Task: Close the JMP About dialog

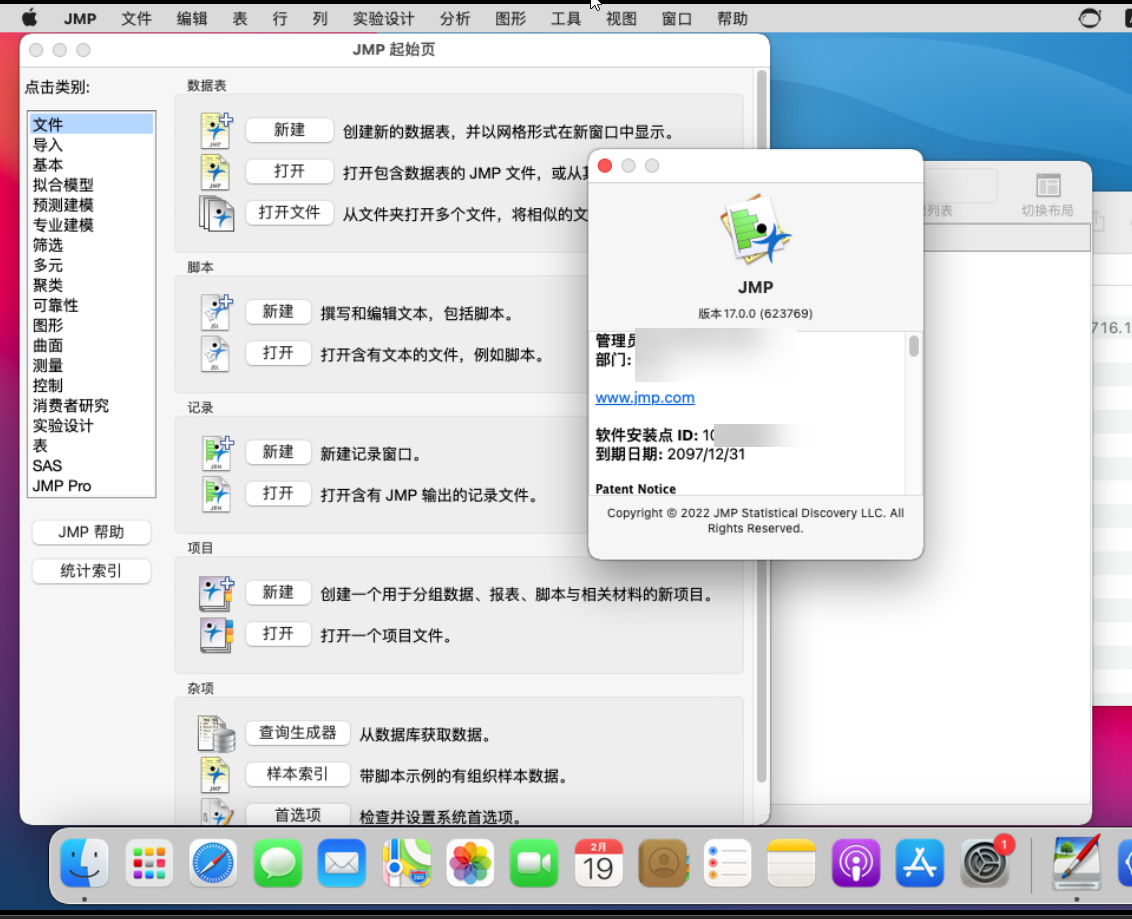Action: pos(605,166)
